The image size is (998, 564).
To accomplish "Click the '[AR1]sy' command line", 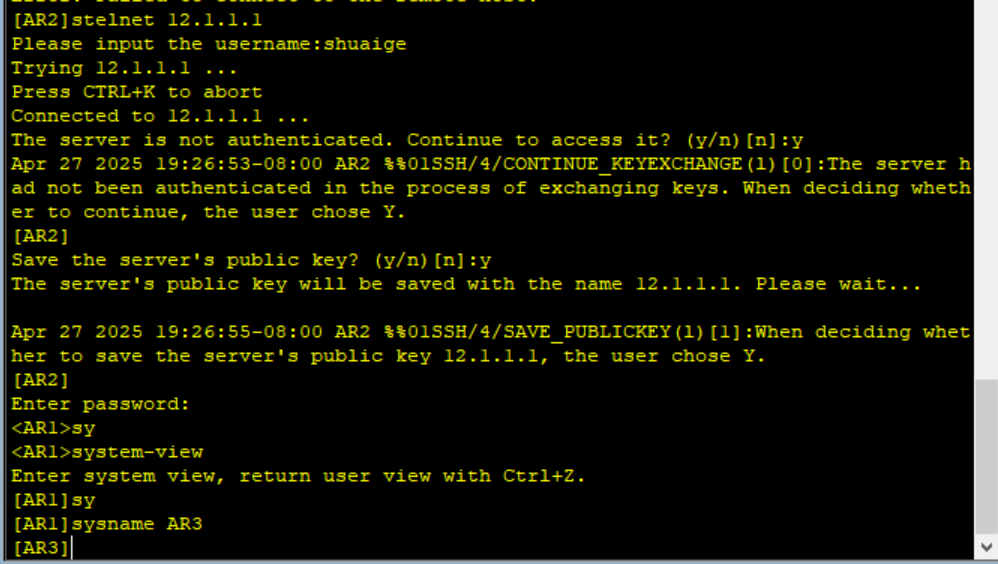I will click(x=53, y=500).
